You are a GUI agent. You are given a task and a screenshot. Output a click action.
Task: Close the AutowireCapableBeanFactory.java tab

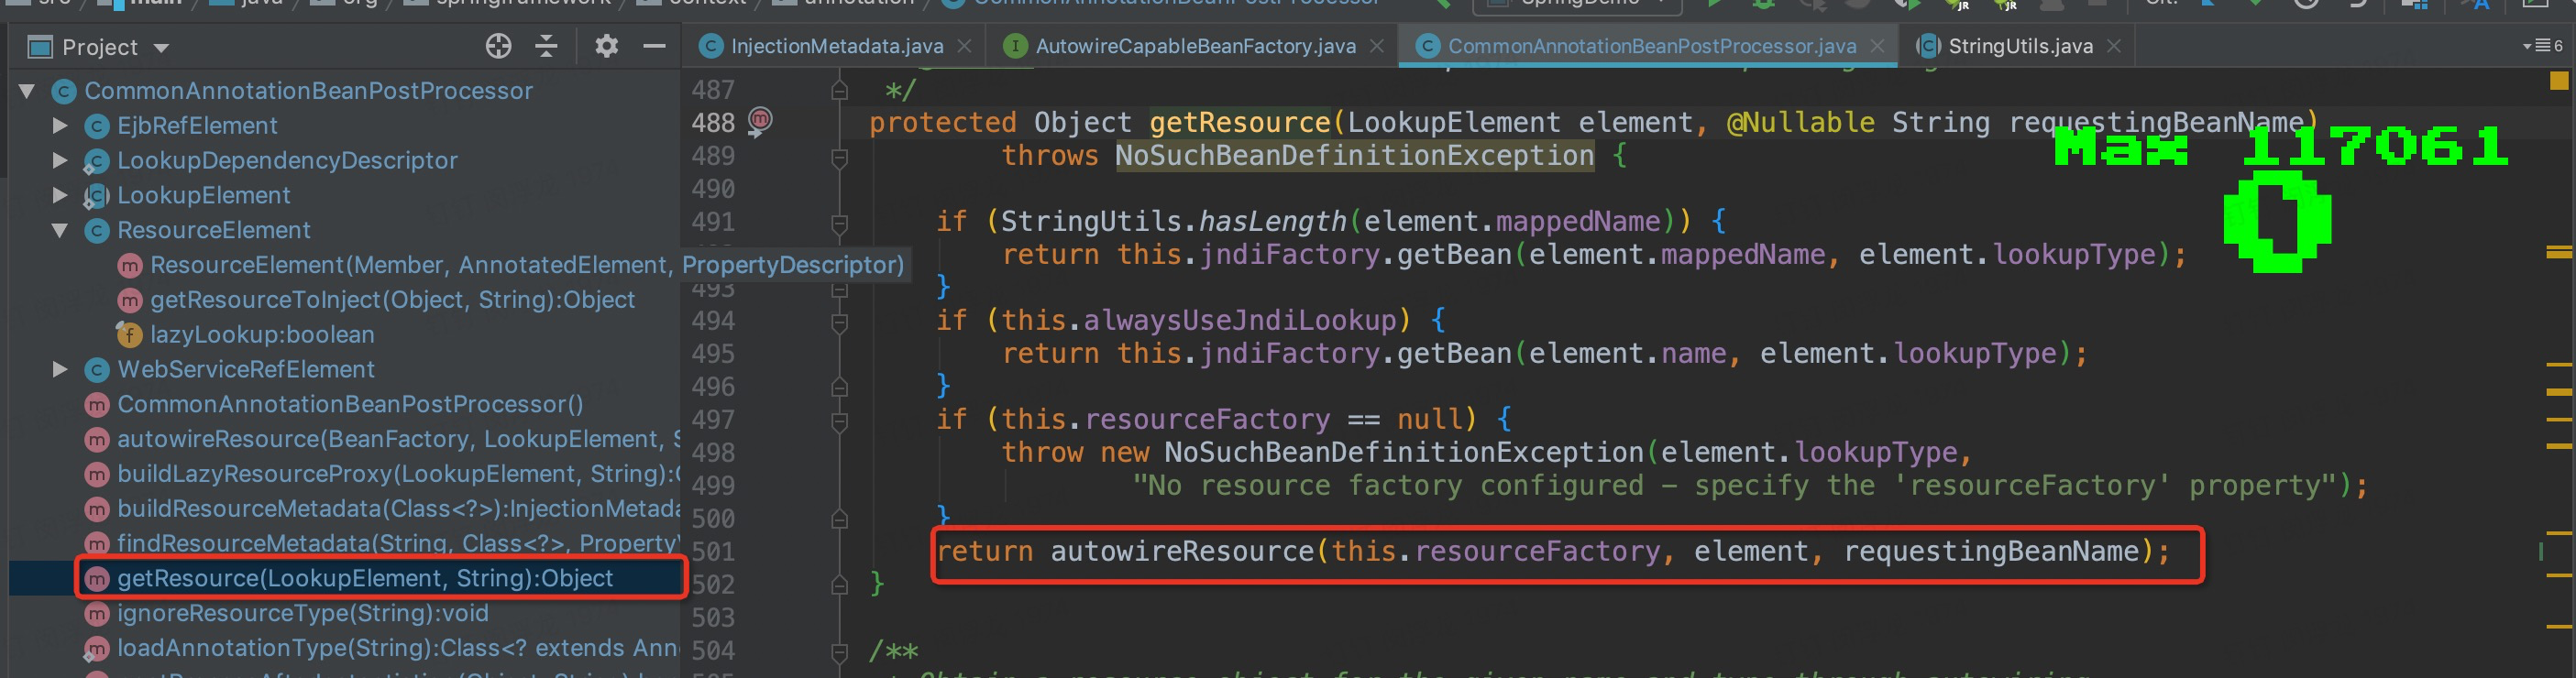tap(1377, 46)
